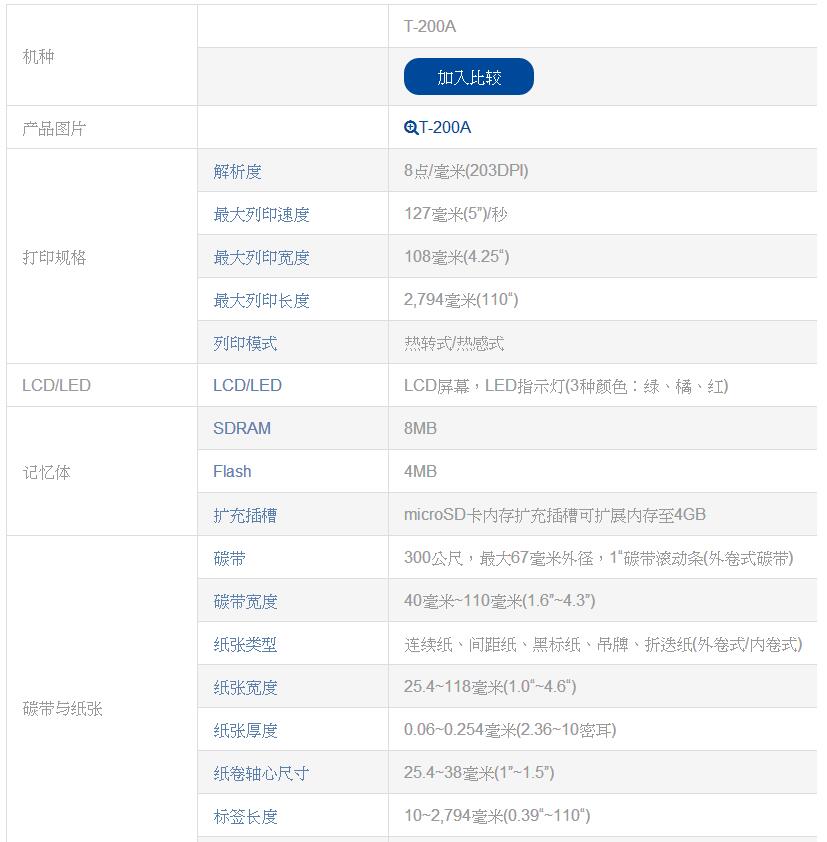Click the 纸张厚度 label
Viewport: 827px width, 842px height.
coord(245,730)
